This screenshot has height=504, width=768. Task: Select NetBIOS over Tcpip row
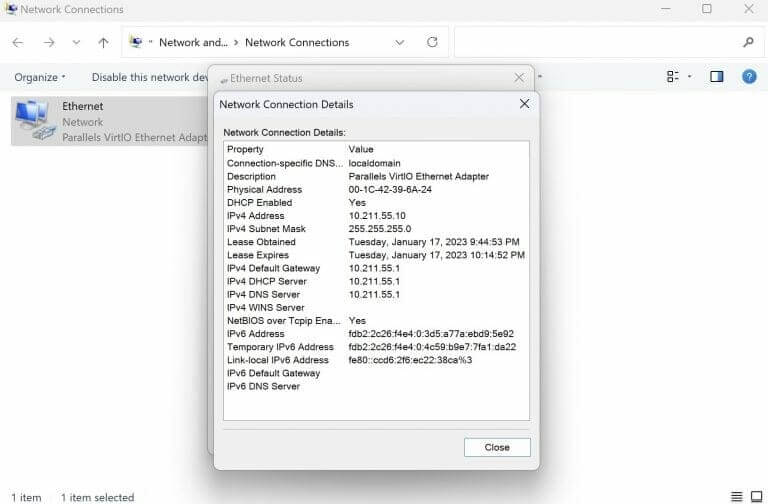click(376, 321)
